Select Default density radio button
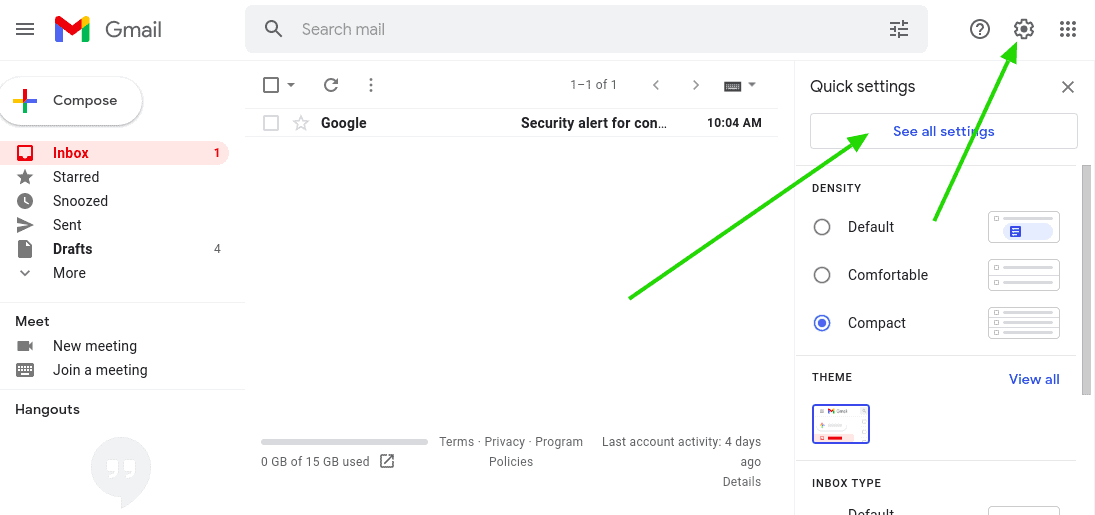This screenshot has width=1095, height=515. 823,227
